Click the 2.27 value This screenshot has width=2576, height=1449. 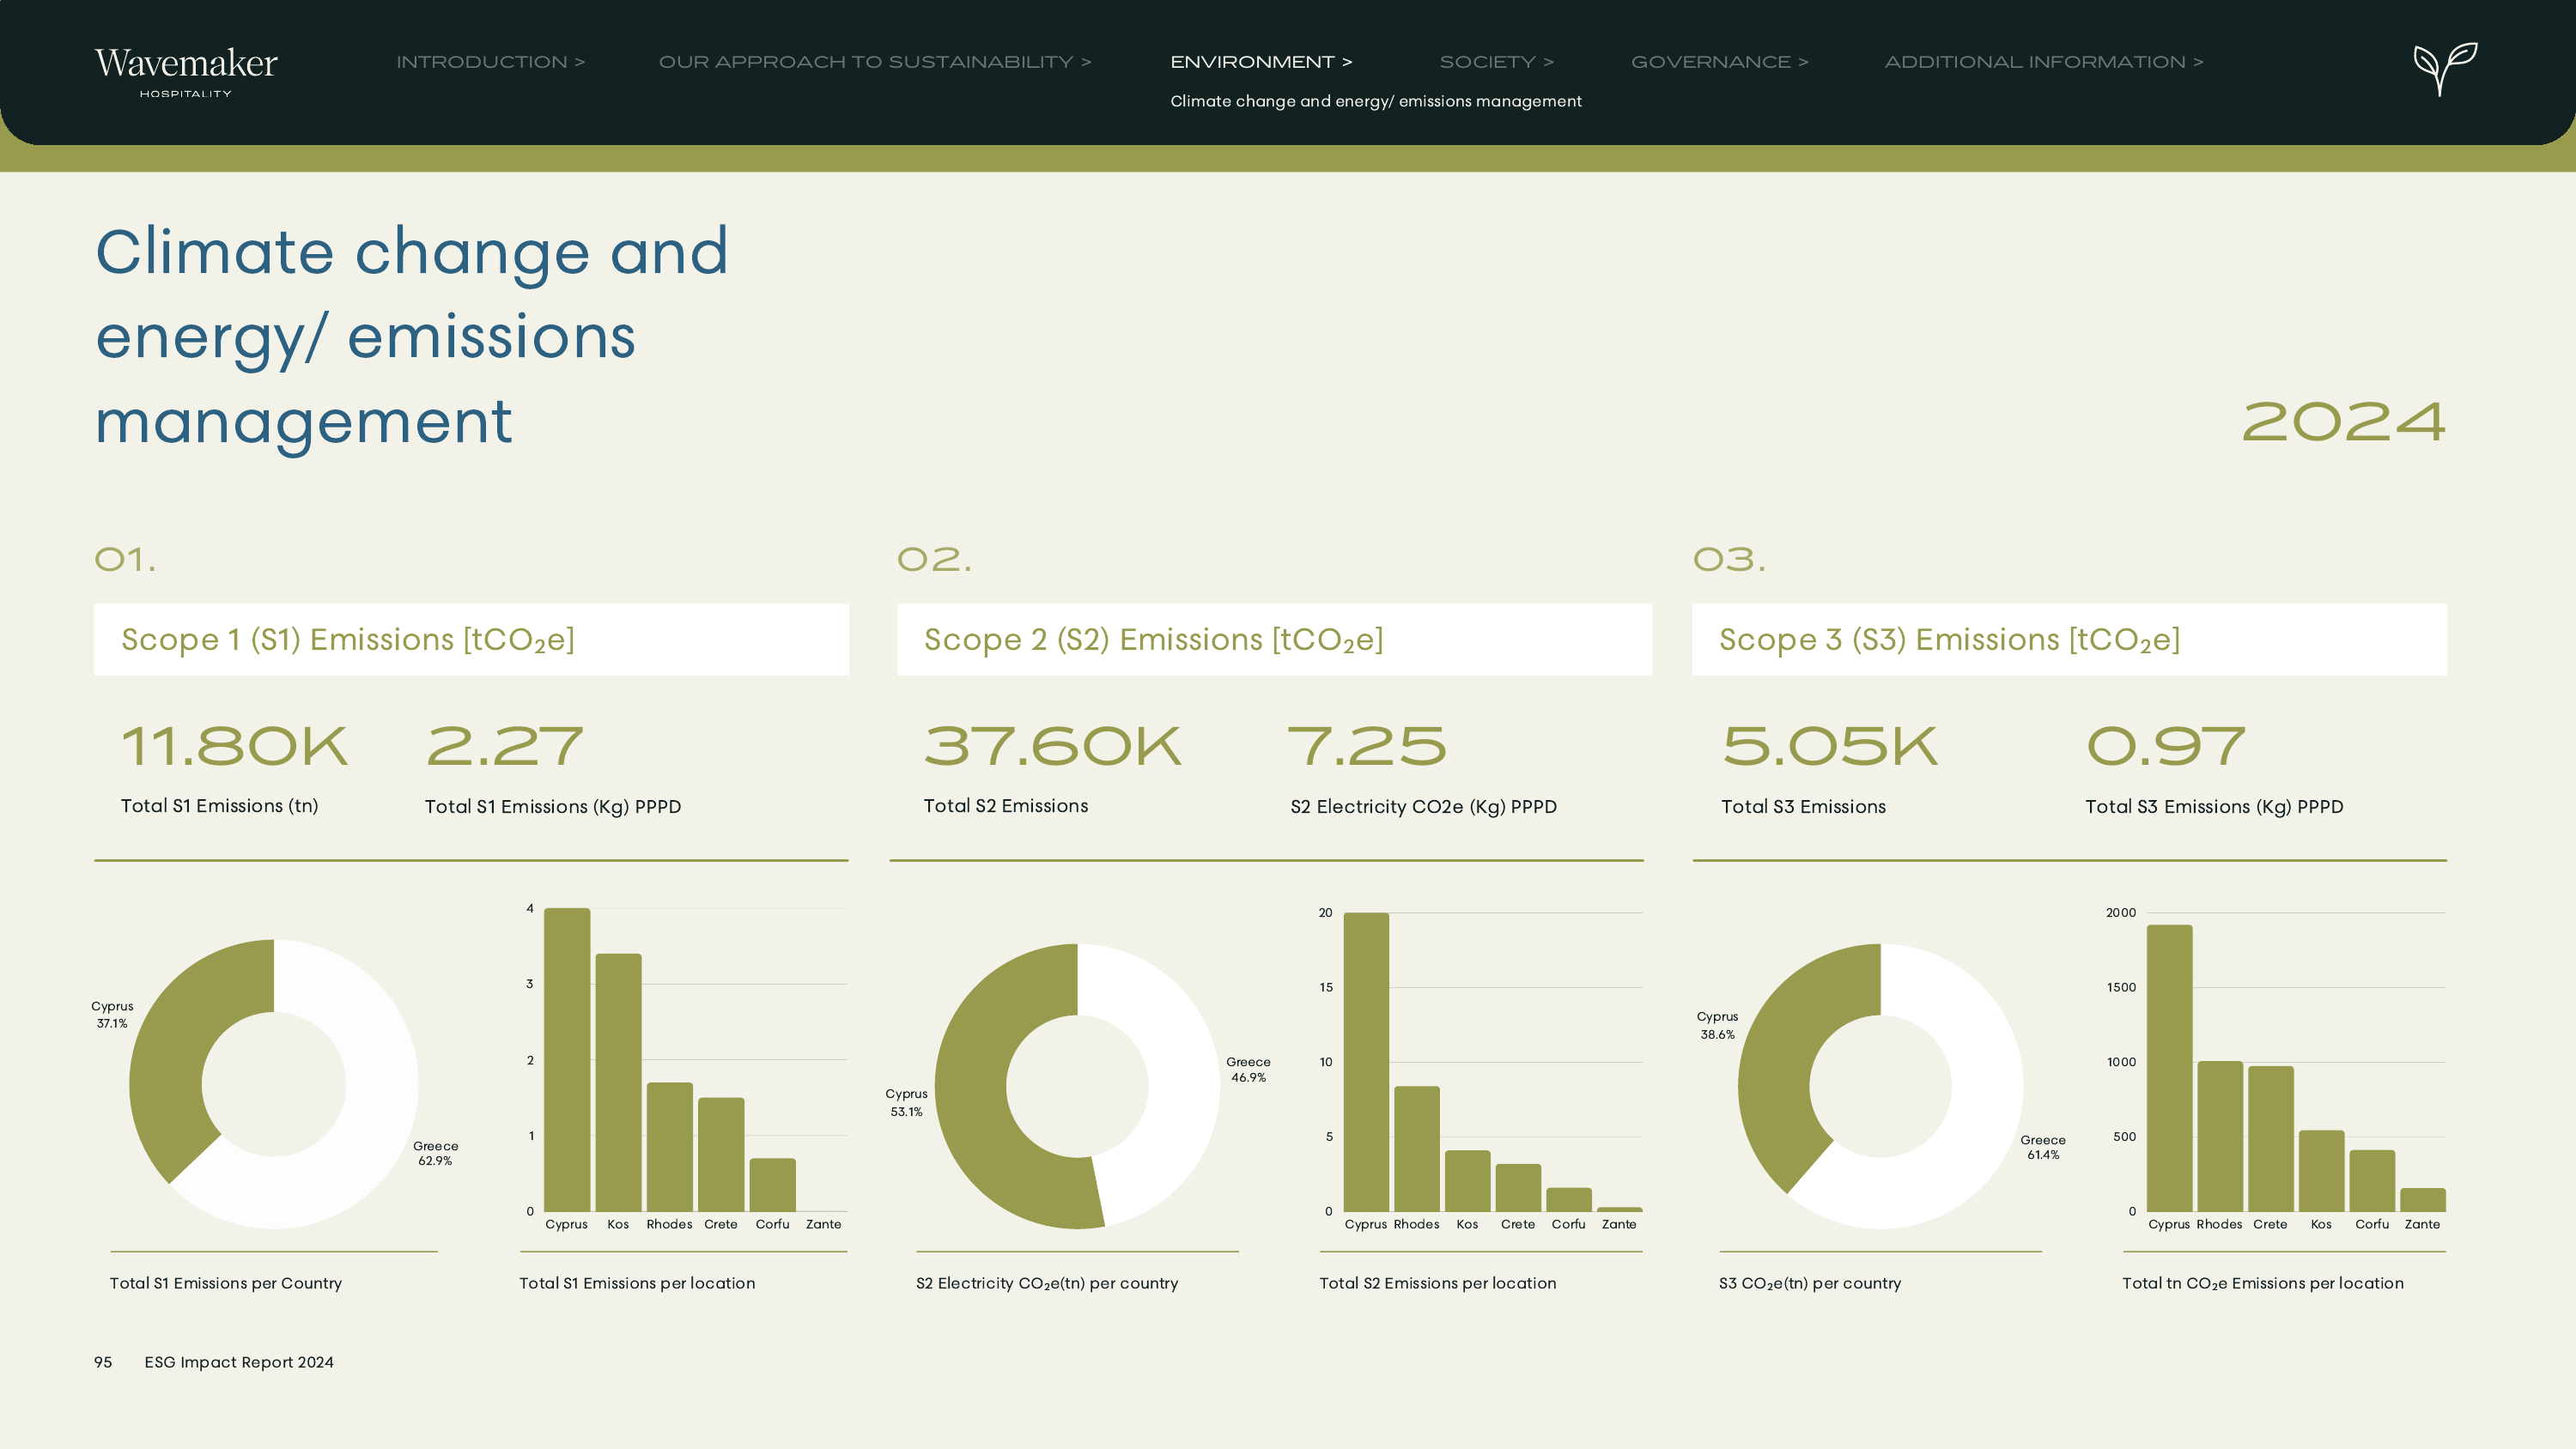click(x=504, y=747)
